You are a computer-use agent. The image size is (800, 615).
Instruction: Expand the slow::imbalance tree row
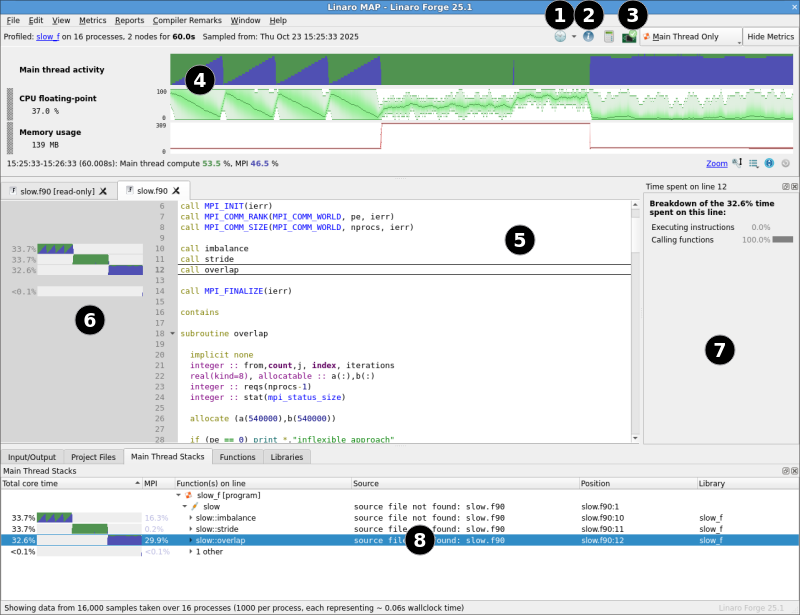pyautogui.click(x=191, y=518)
